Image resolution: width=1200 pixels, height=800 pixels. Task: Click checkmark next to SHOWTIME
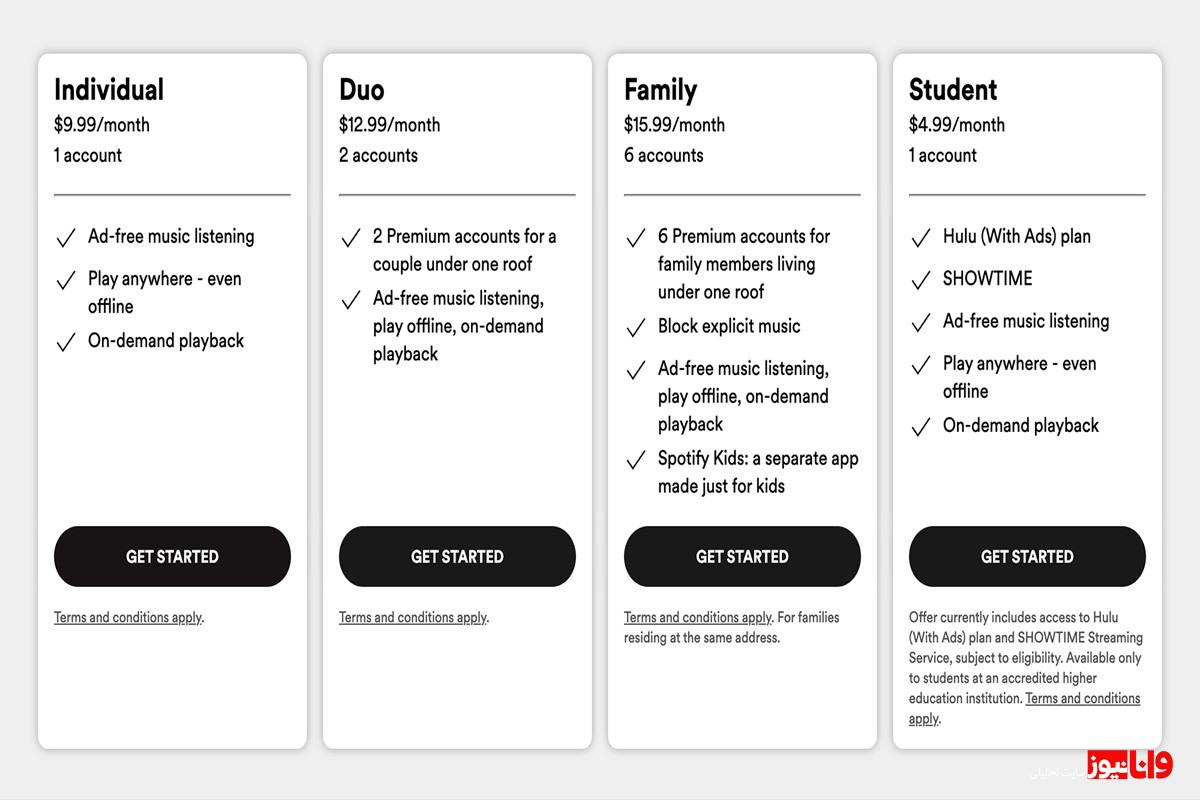click(921, 280)
